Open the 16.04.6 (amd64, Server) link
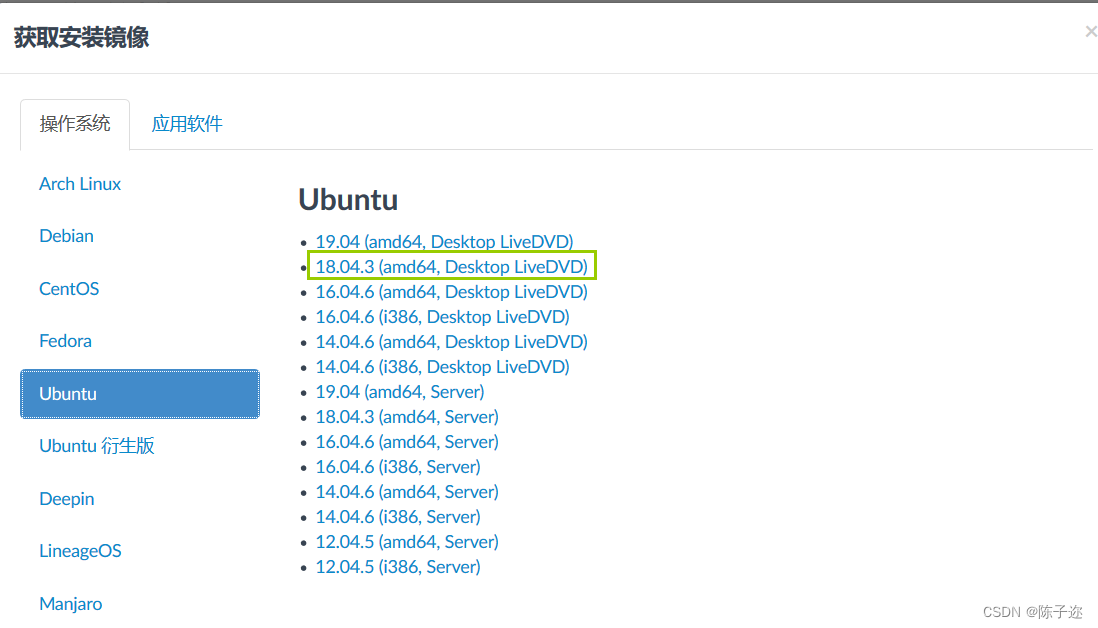The image size is (1098, 628). [407, 442]
